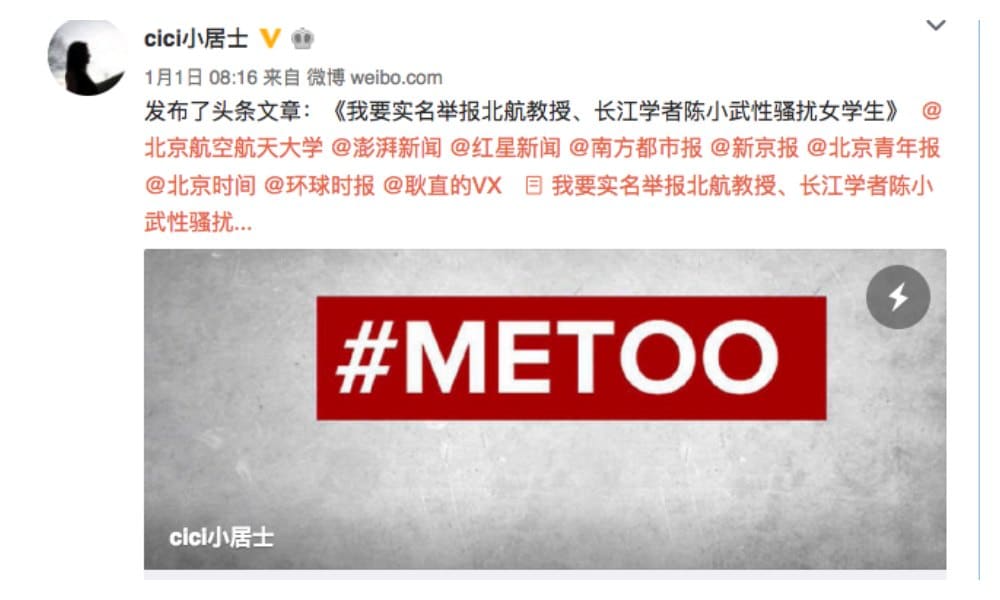
Task: Open the @北京青年报 mention
Action: [x=873, y=148]
